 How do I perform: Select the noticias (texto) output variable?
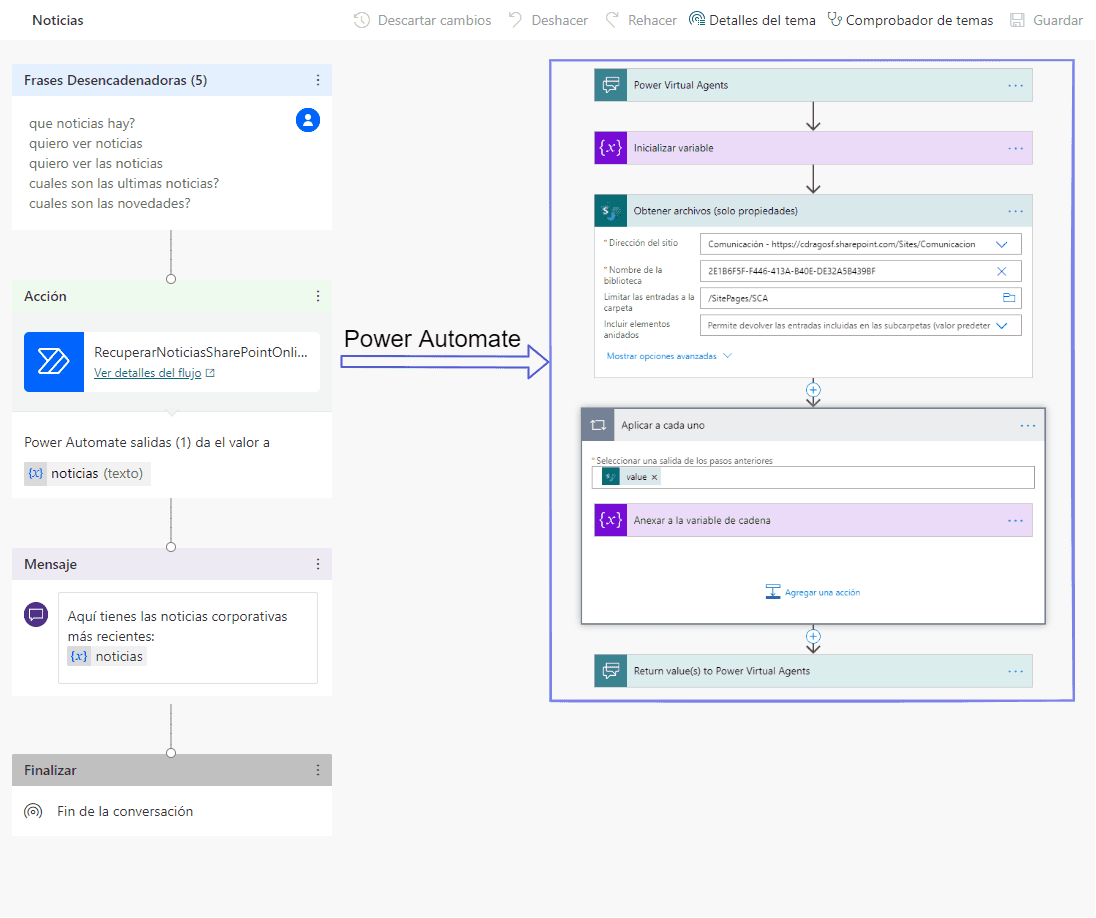(87, 473)
